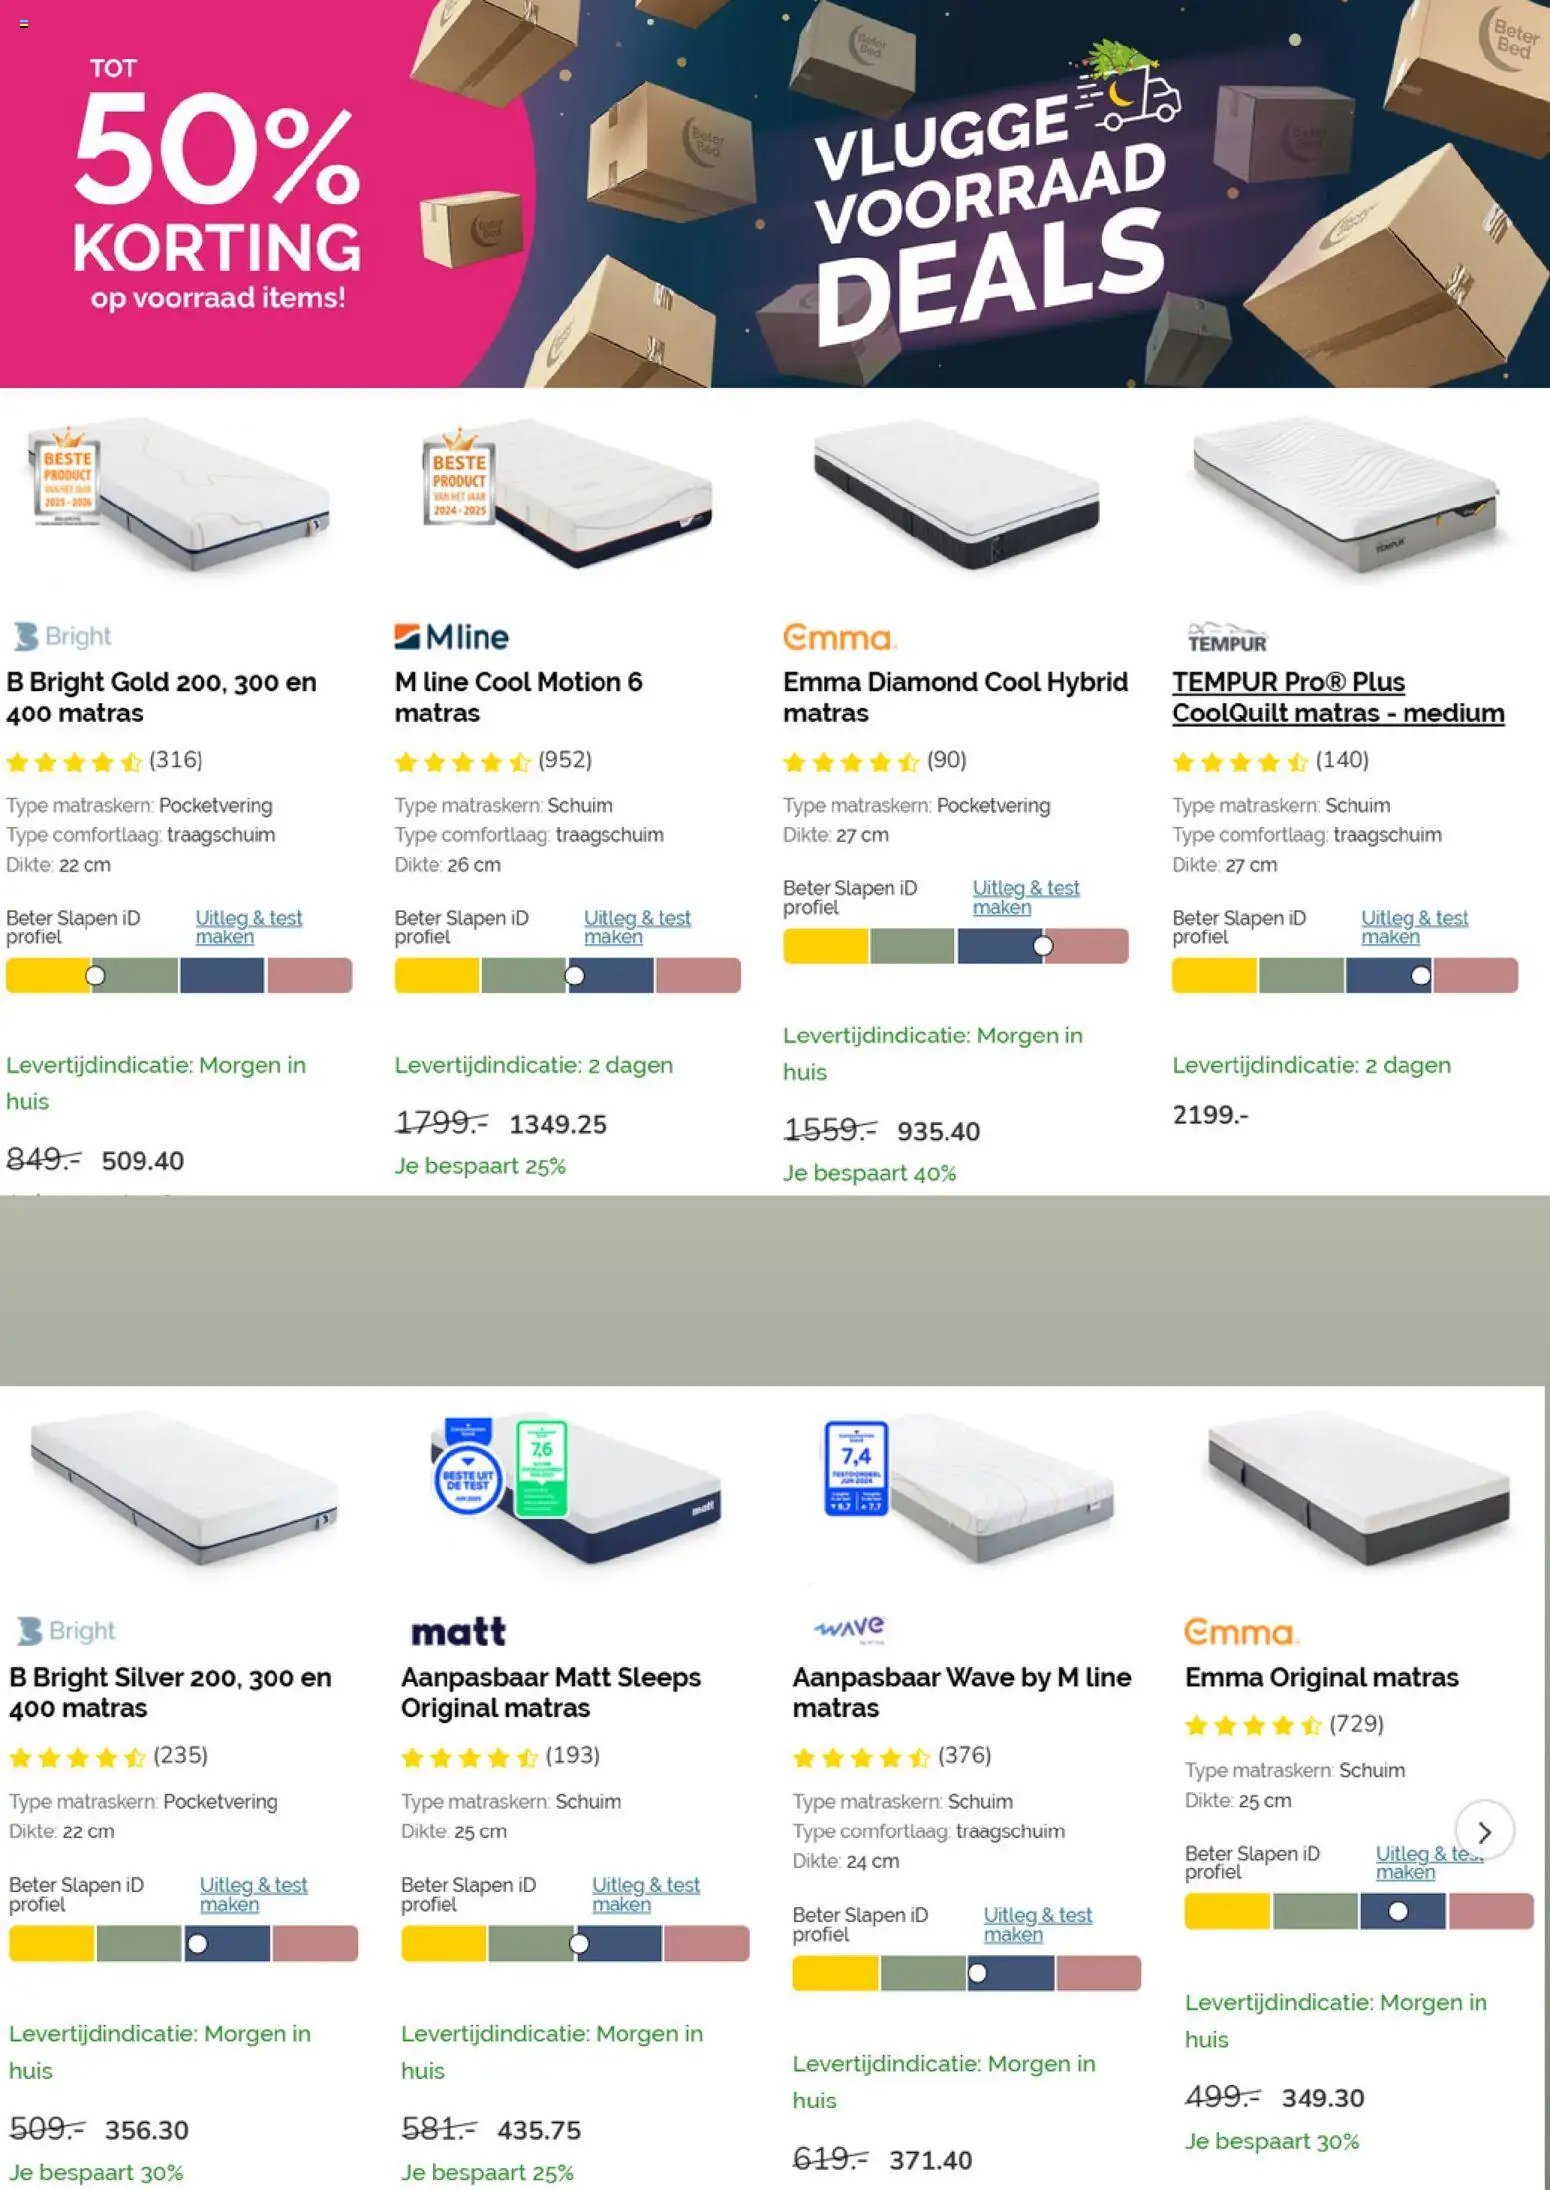Click the Bright brand logo above B Bright Gold
The image size is (1550, 2190).
62,636
